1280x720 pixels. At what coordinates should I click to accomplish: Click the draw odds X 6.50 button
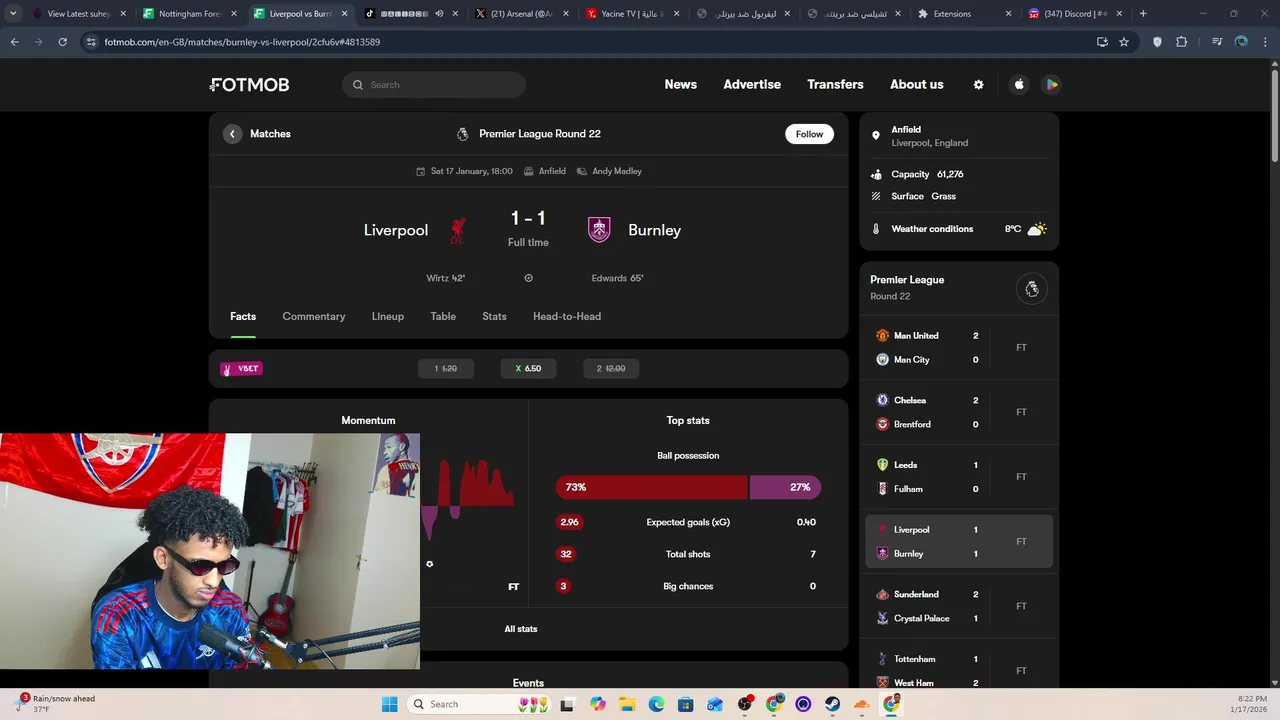click(528, 369)
